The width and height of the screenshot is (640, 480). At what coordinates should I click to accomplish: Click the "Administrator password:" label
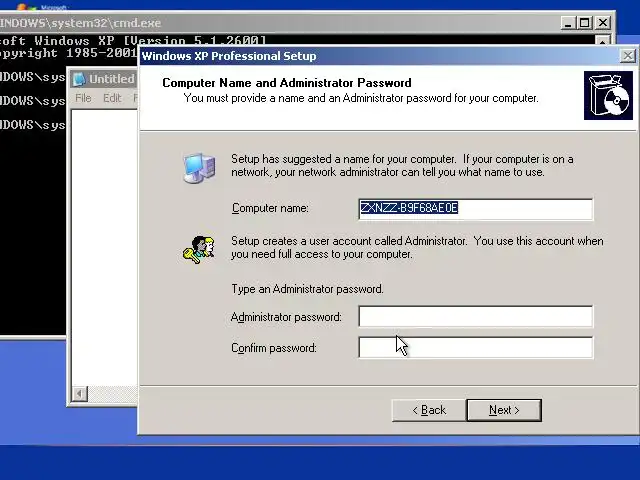click(286, 317)
